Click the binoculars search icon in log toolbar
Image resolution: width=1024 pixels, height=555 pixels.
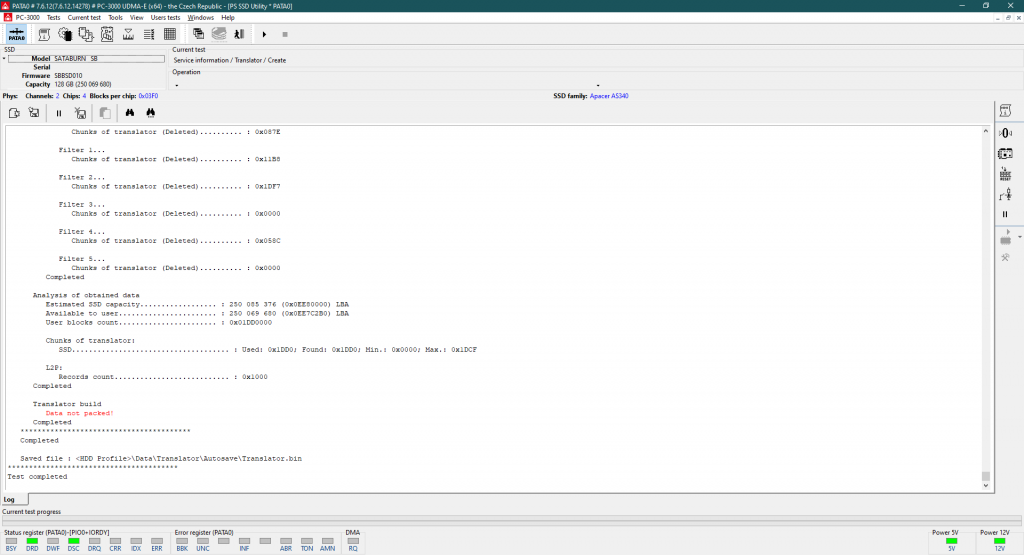coord(130,113)
